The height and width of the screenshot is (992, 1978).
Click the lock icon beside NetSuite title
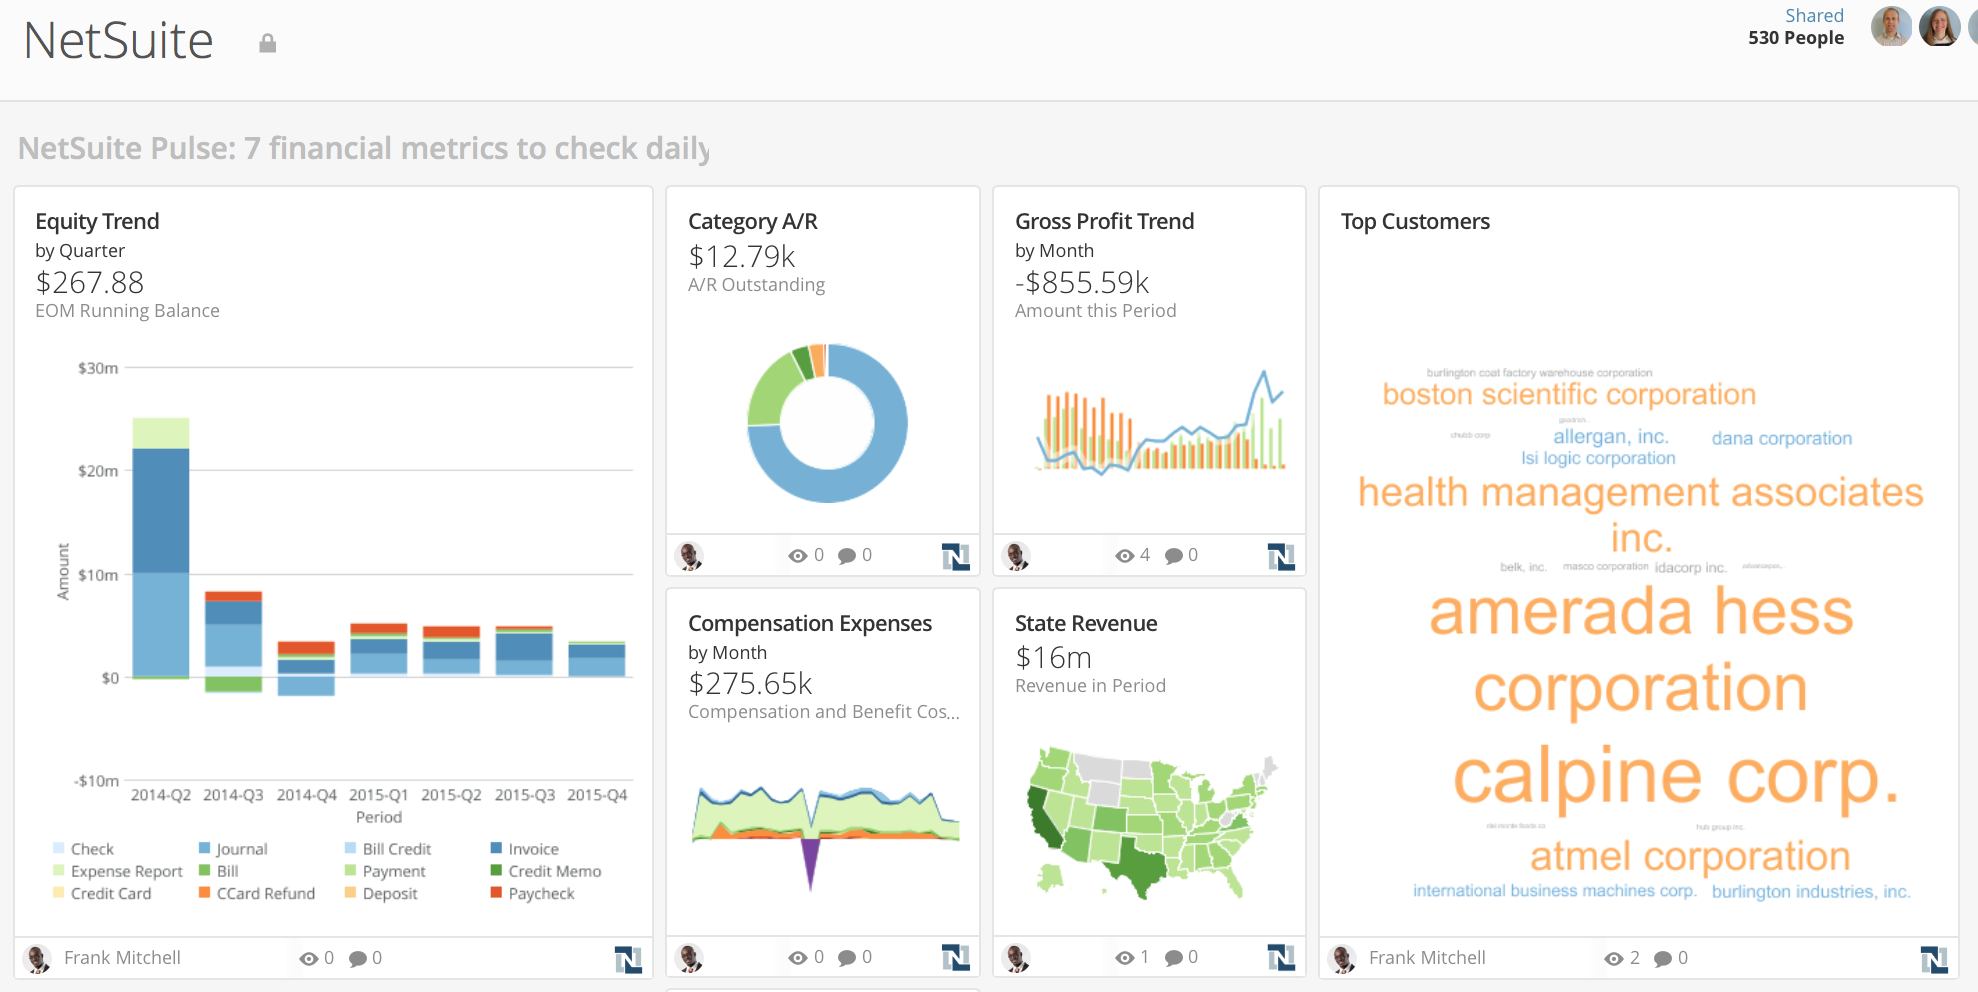(x=267, y=43)
